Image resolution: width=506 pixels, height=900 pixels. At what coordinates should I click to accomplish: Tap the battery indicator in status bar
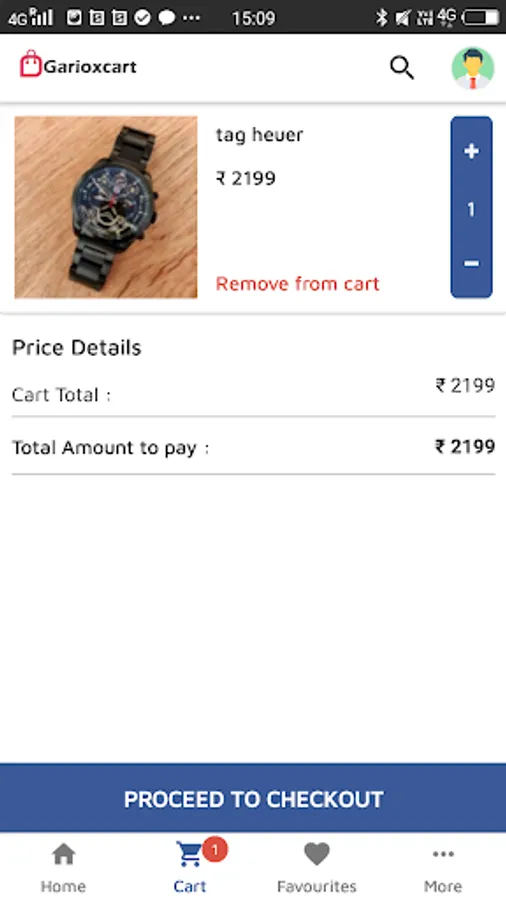pyautogui.click(x=481, y=18)
